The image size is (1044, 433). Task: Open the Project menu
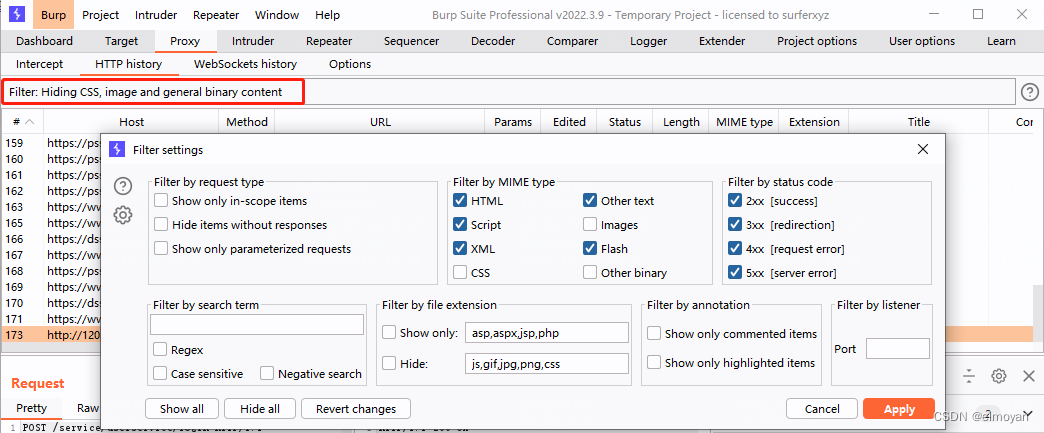point(101,15)
